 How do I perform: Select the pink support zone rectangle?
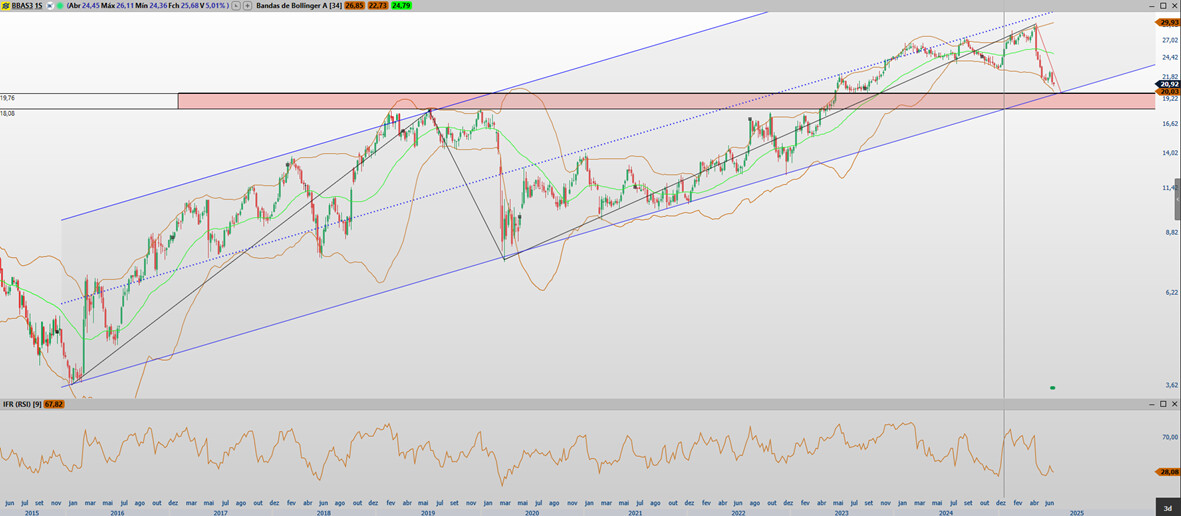pyautogui.click(x=600, y=101)
